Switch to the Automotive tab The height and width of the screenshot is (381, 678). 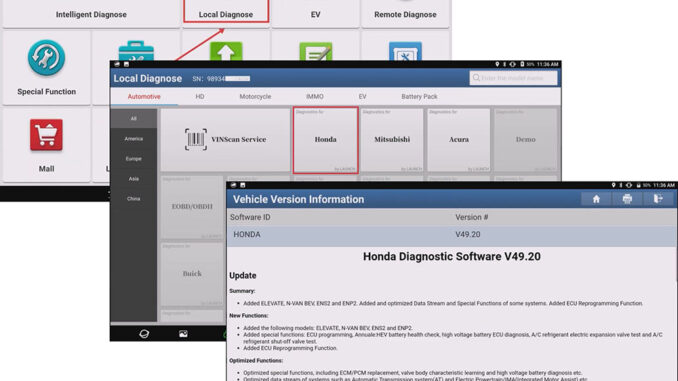(144, 96)
